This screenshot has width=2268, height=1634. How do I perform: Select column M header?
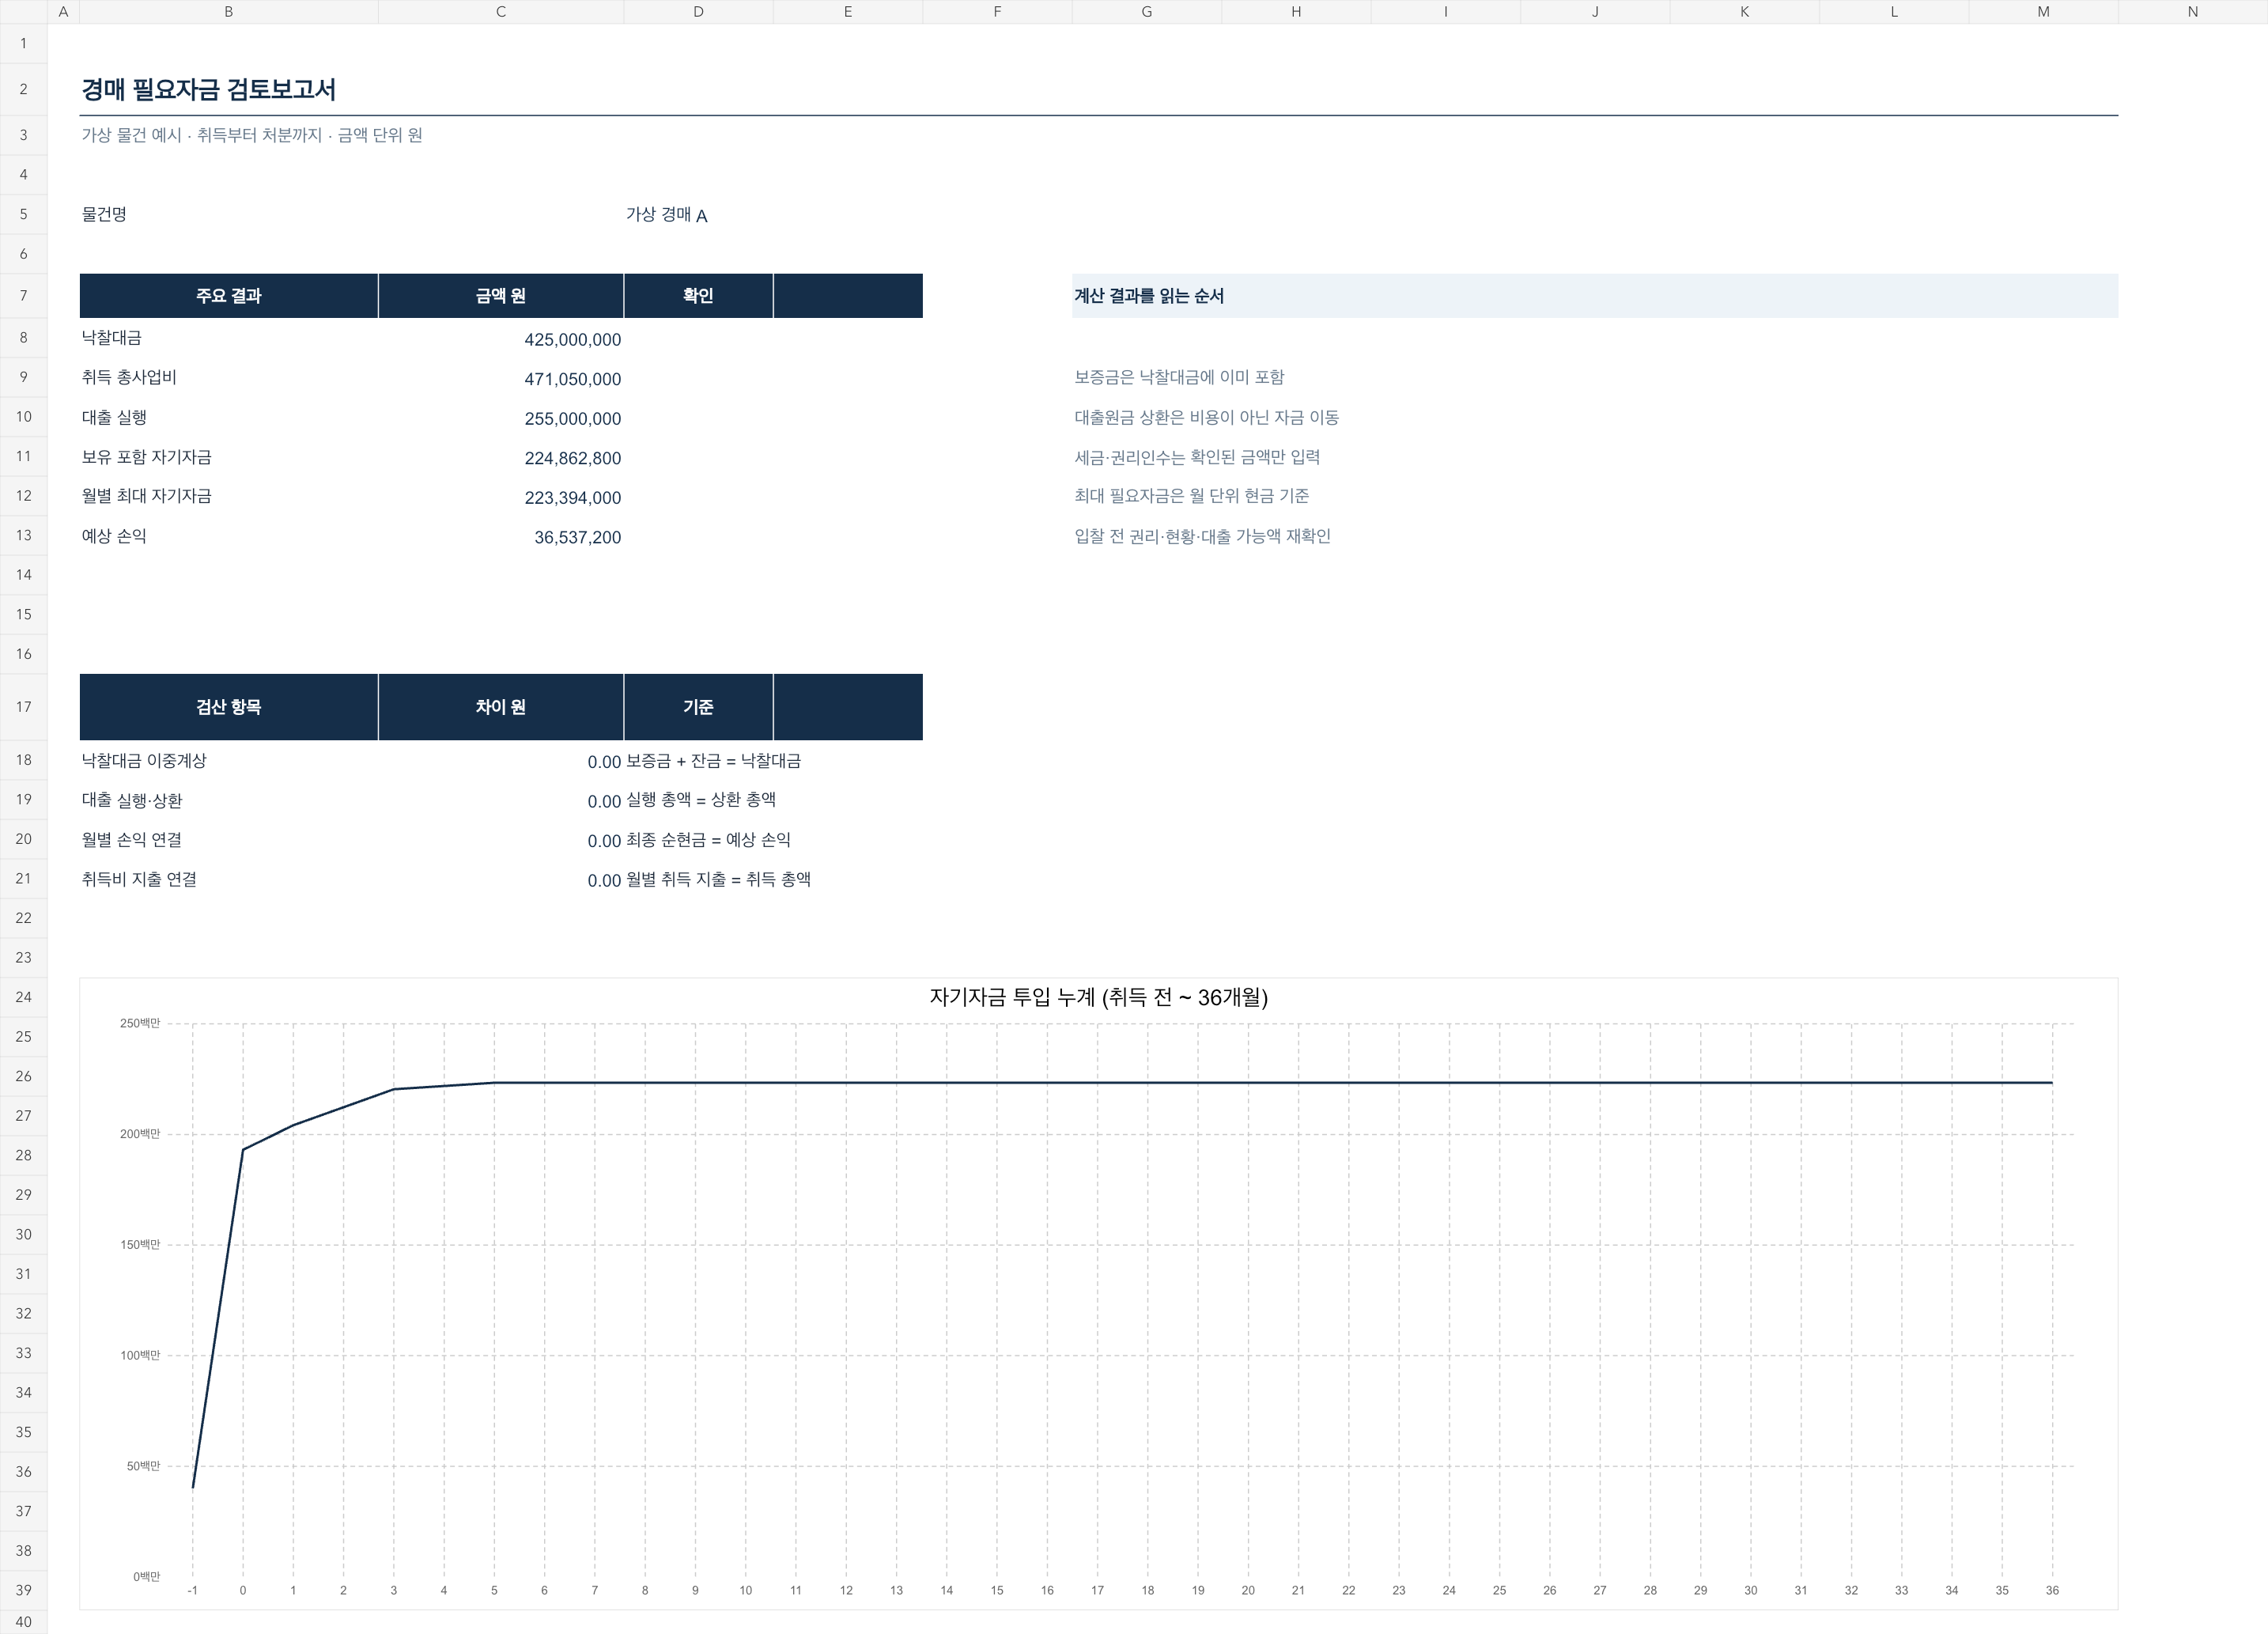(x=2043, y=12)
